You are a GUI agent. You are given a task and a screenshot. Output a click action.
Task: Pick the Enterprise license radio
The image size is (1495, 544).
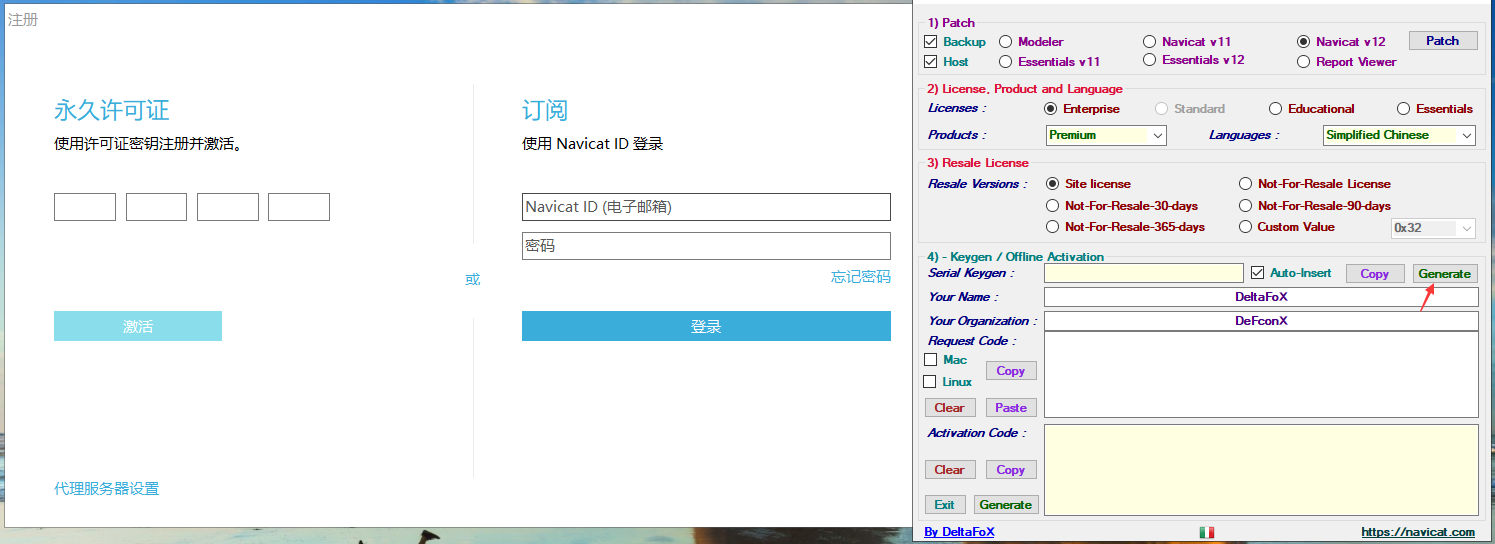[x=1050, y=109]
